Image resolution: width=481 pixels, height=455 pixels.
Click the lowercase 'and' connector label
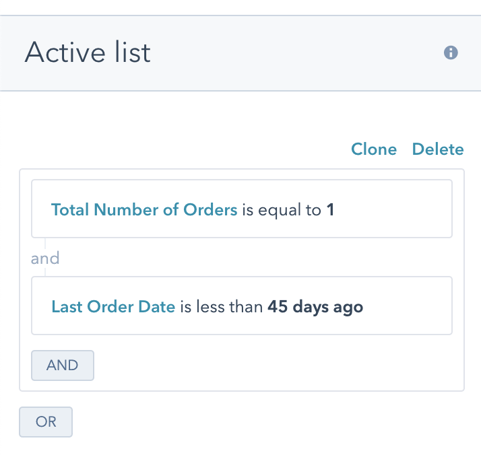point(45,258)
